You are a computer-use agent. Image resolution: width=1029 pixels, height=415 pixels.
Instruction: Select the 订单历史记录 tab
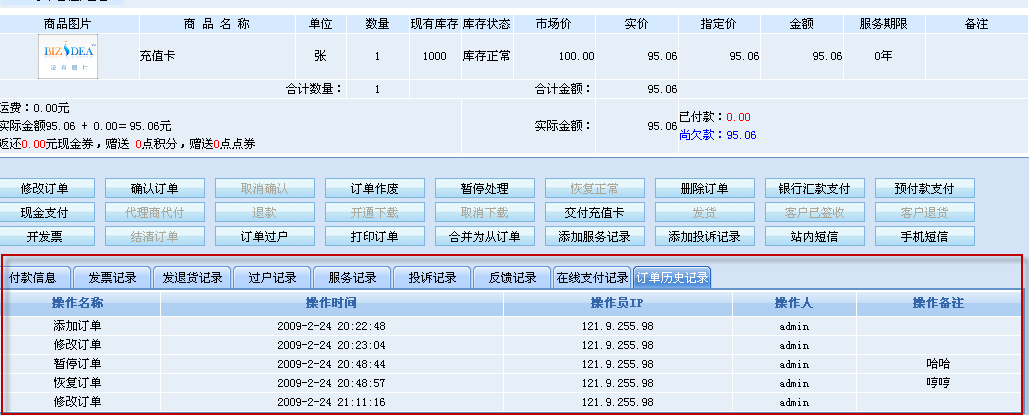point(672,277)
